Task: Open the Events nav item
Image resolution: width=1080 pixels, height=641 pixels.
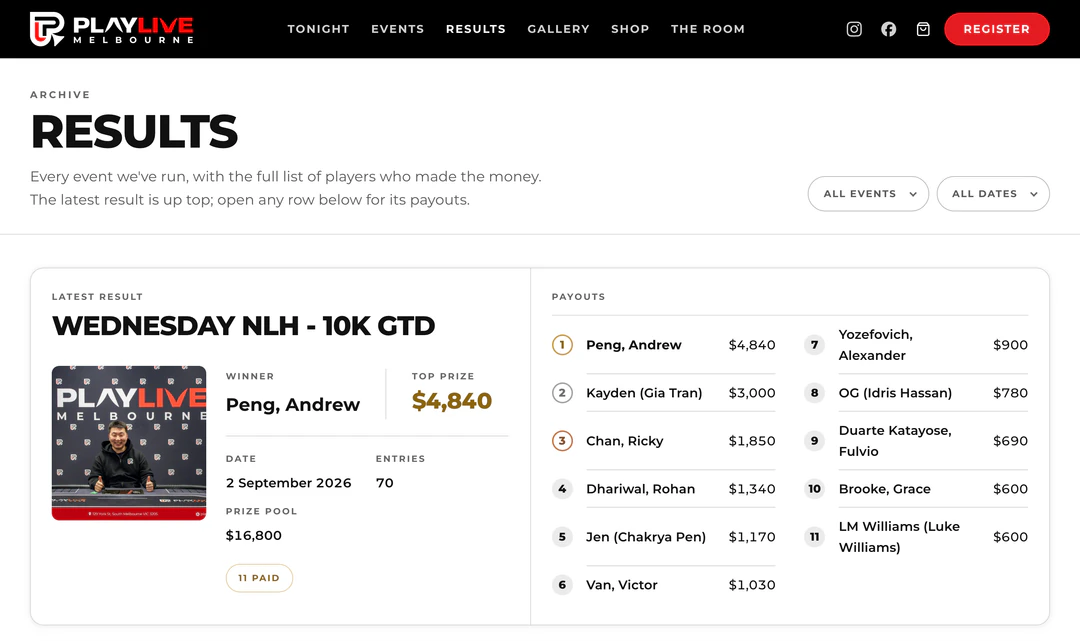Action: click(x=397, y=29)
